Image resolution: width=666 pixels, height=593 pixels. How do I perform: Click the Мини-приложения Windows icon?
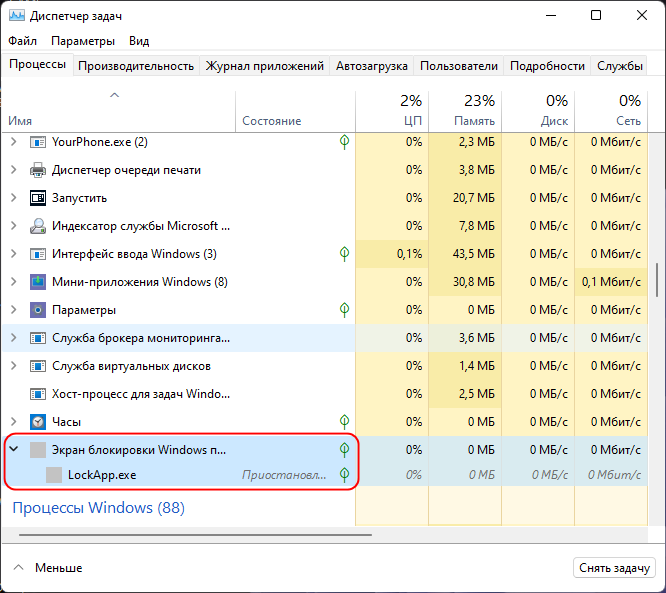(x=38, y=282)
